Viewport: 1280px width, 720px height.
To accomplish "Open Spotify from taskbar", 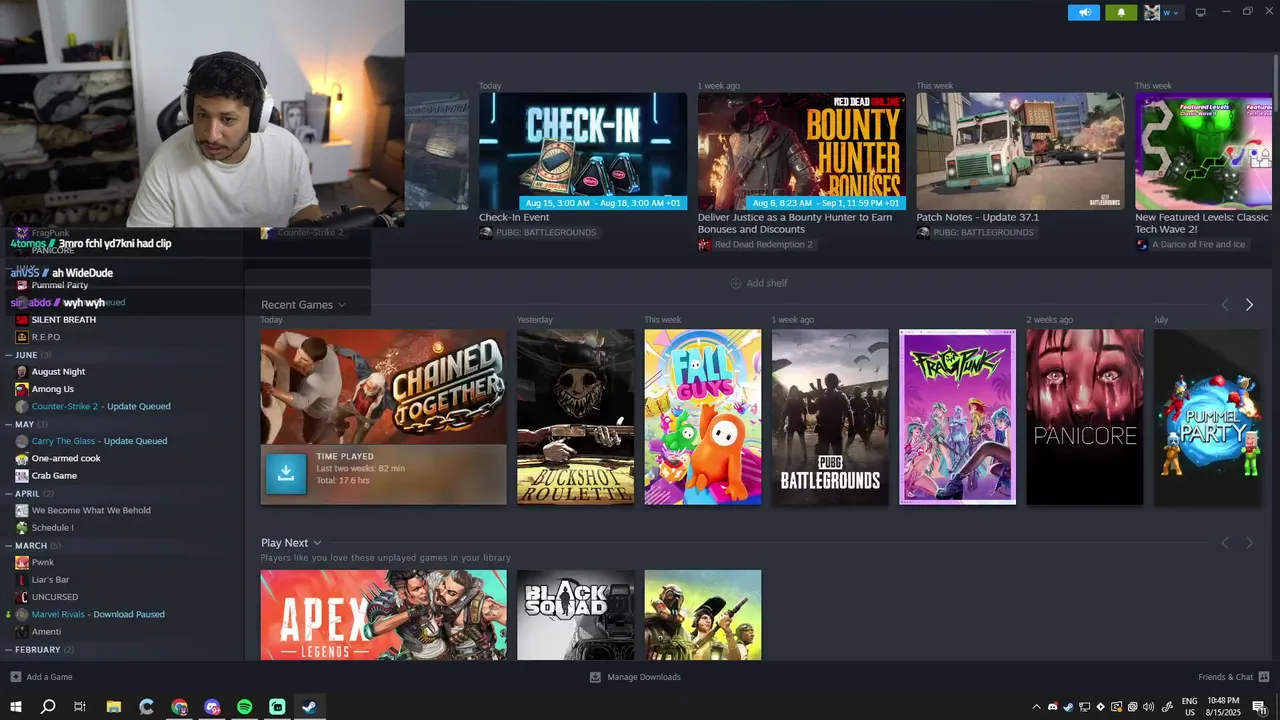I will point(245,707).
